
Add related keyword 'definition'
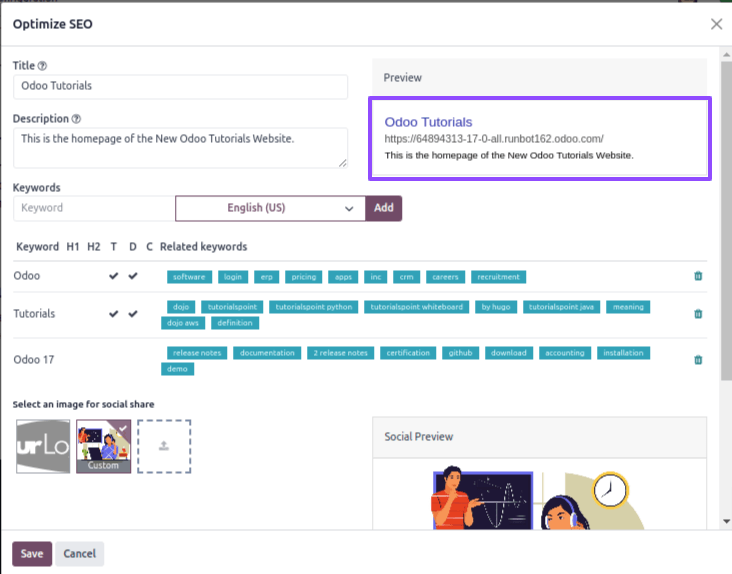coord(235,323)
